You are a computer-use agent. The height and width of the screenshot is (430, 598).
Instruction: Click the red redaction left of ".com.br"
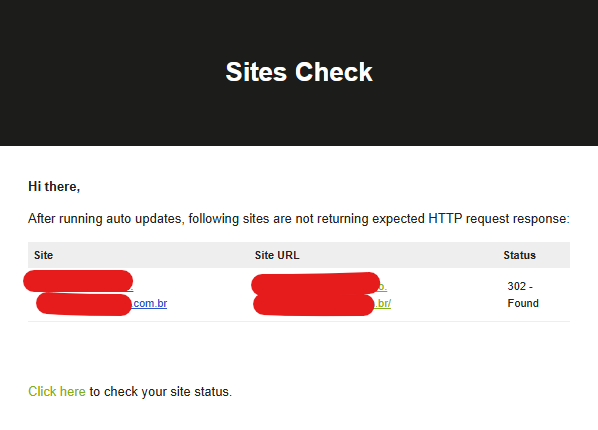click(84, 304)
